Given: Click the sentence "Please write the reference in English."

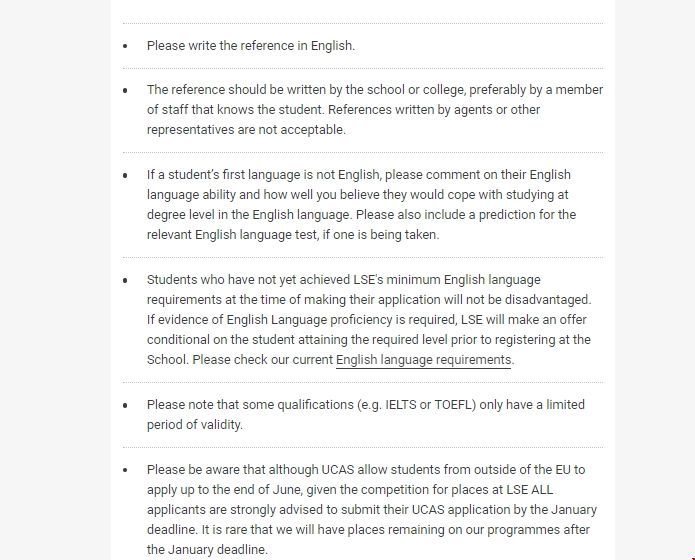Looking at the screenshot, I should pos(250,45).
